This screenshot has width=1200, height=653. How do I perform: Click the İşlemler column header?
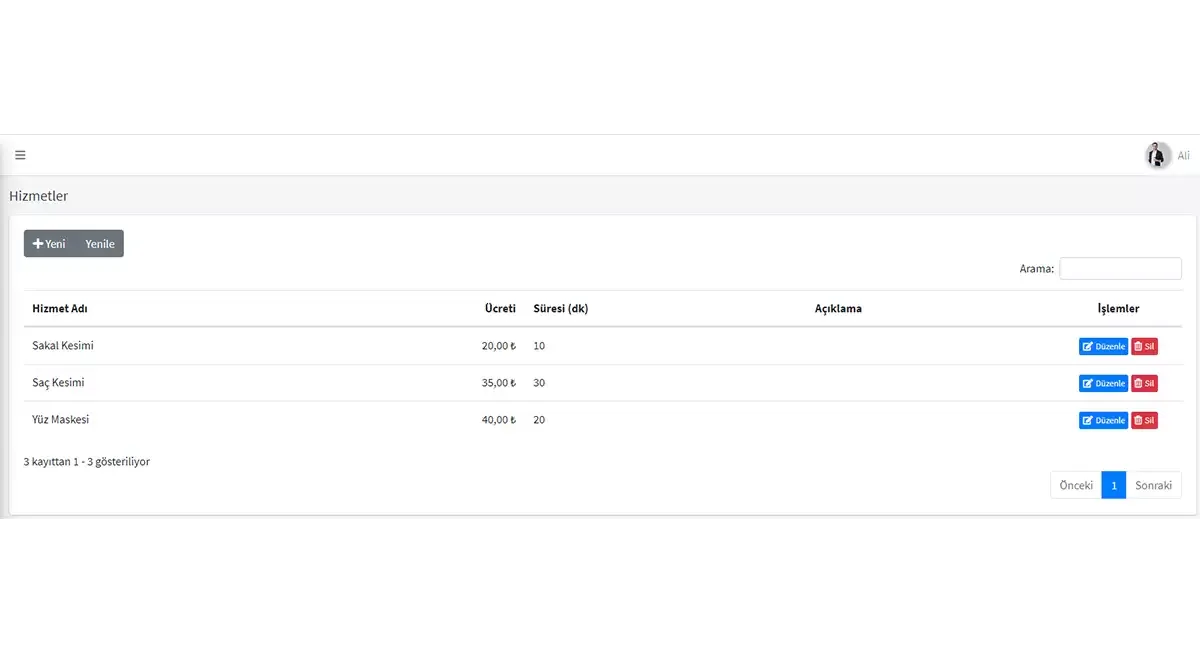pos(1118,309)
